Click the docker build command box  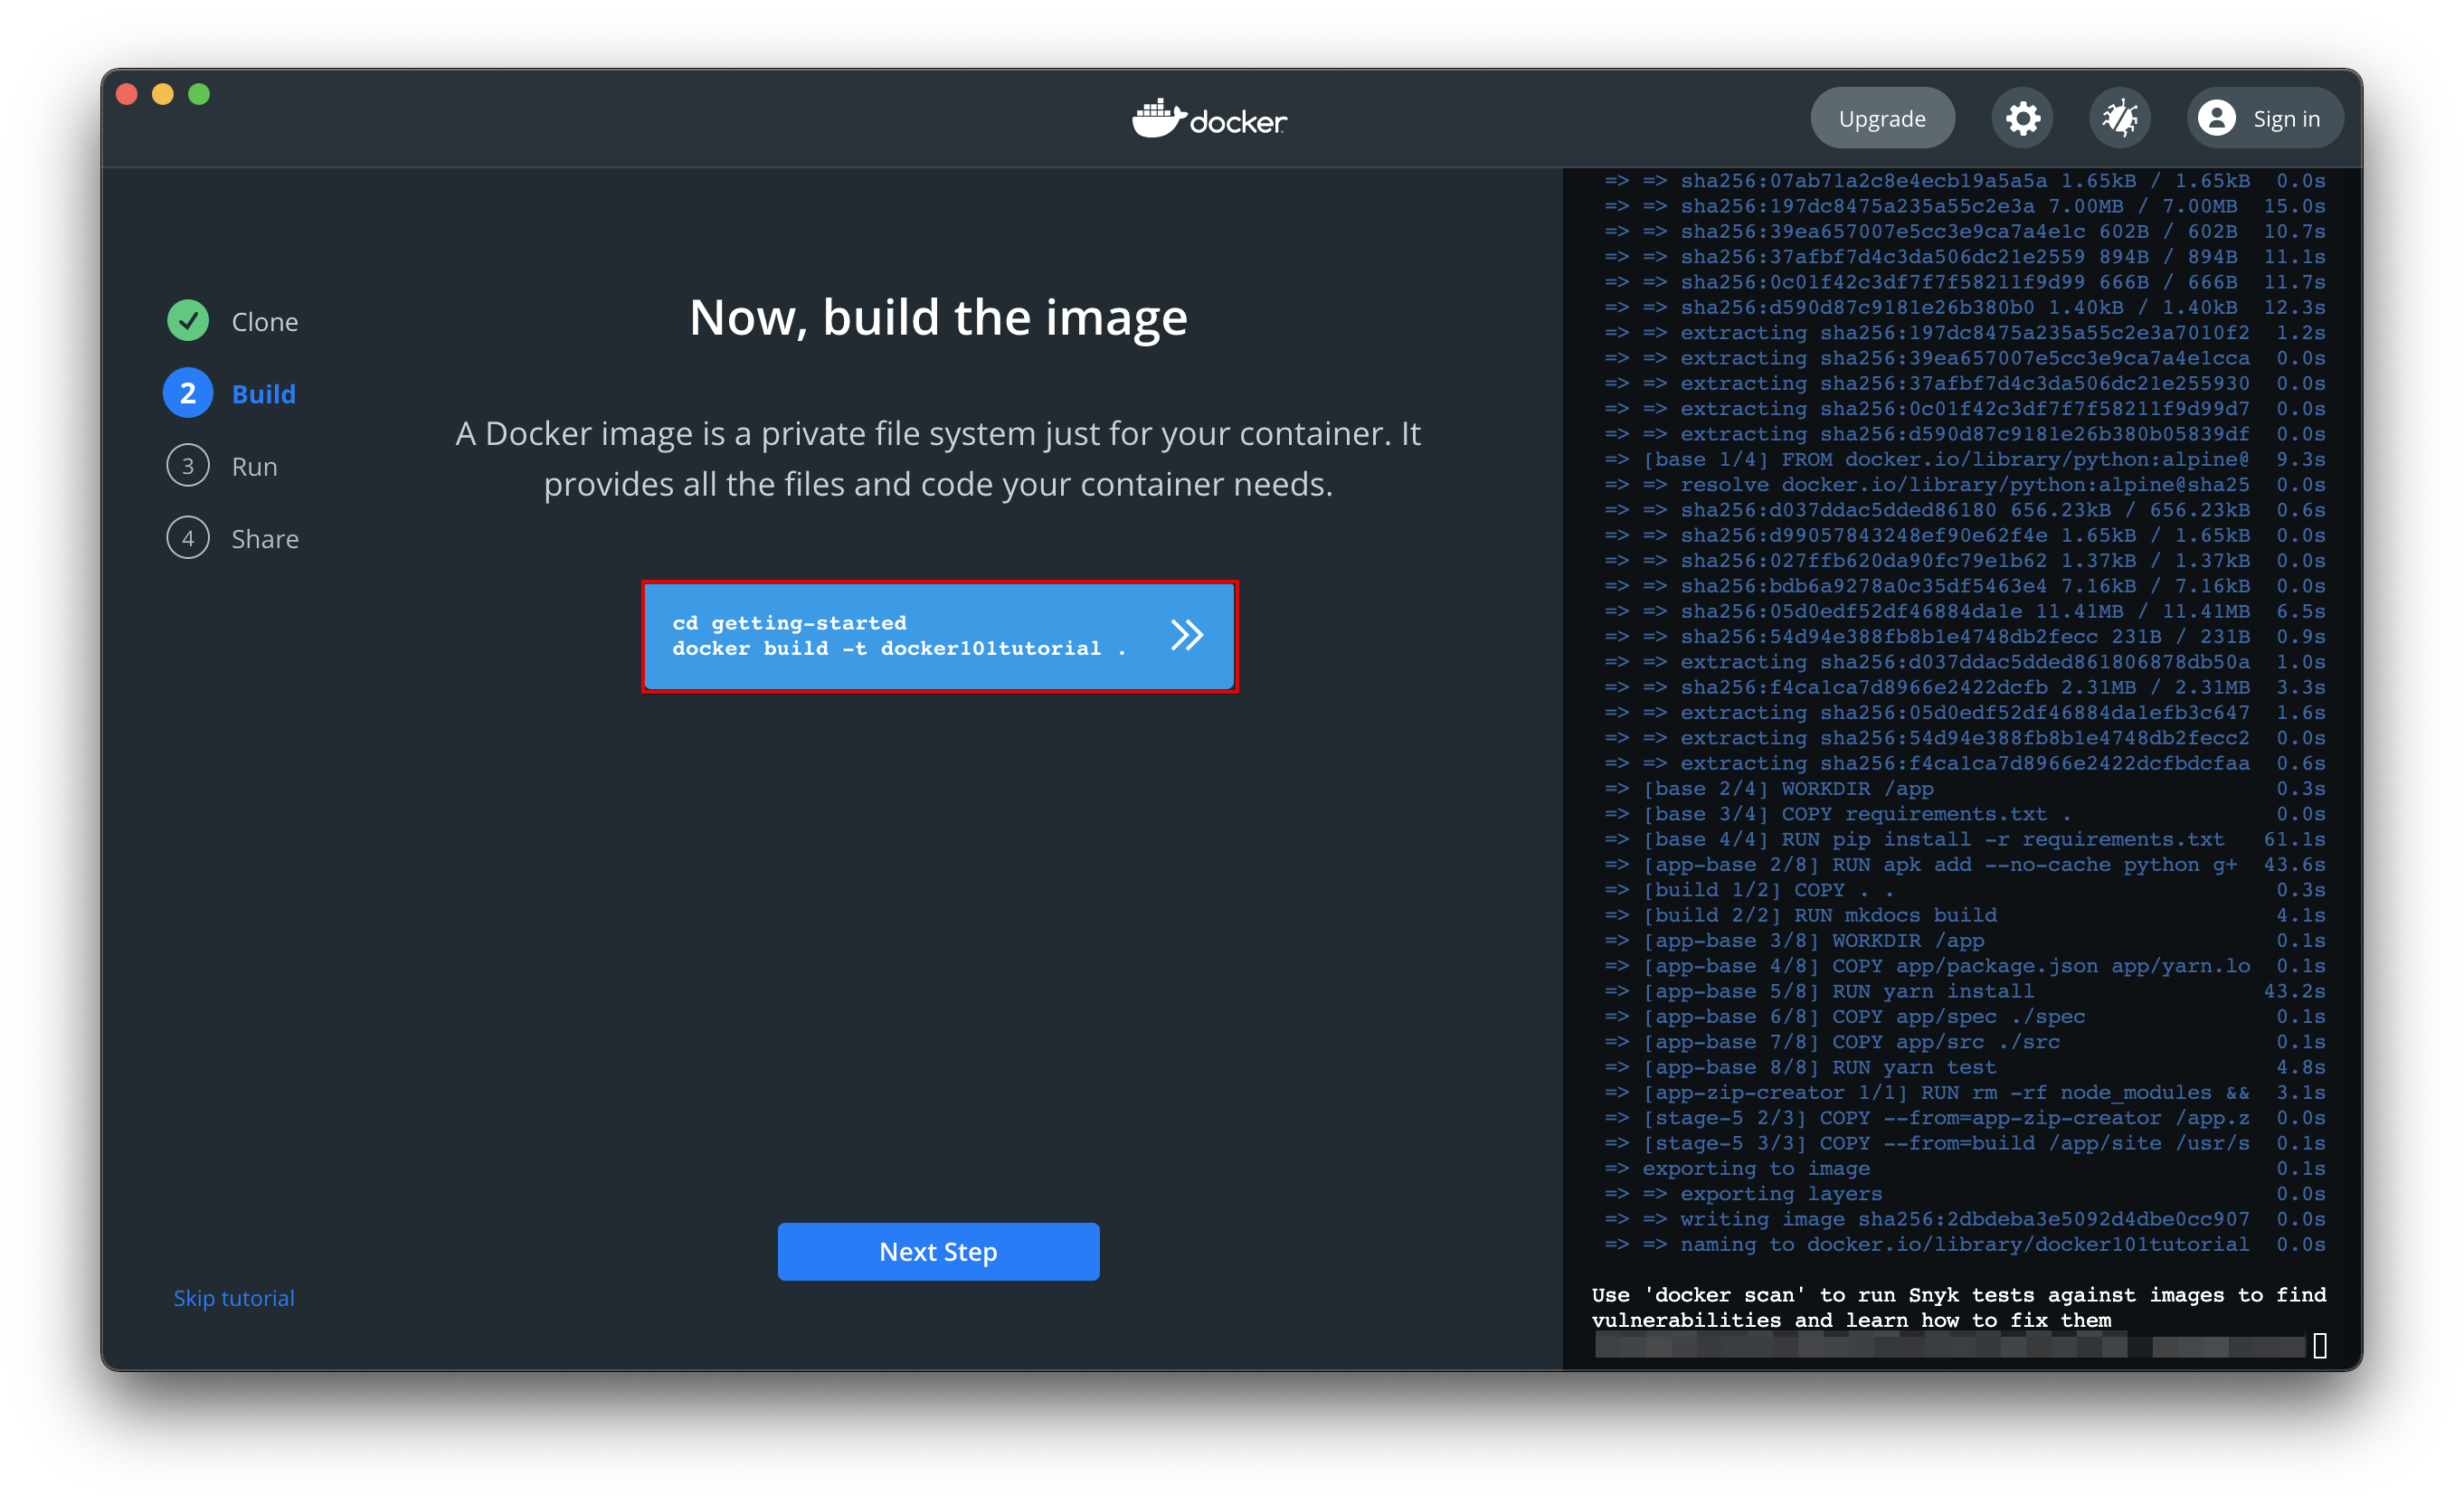tap(900, 636)
